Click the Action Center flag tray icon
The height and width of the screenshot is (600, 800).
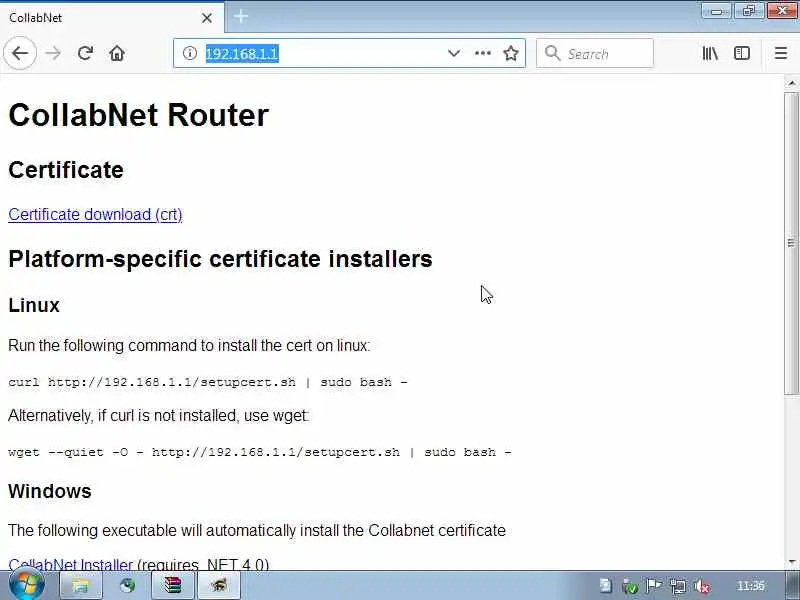pos(654,586)
